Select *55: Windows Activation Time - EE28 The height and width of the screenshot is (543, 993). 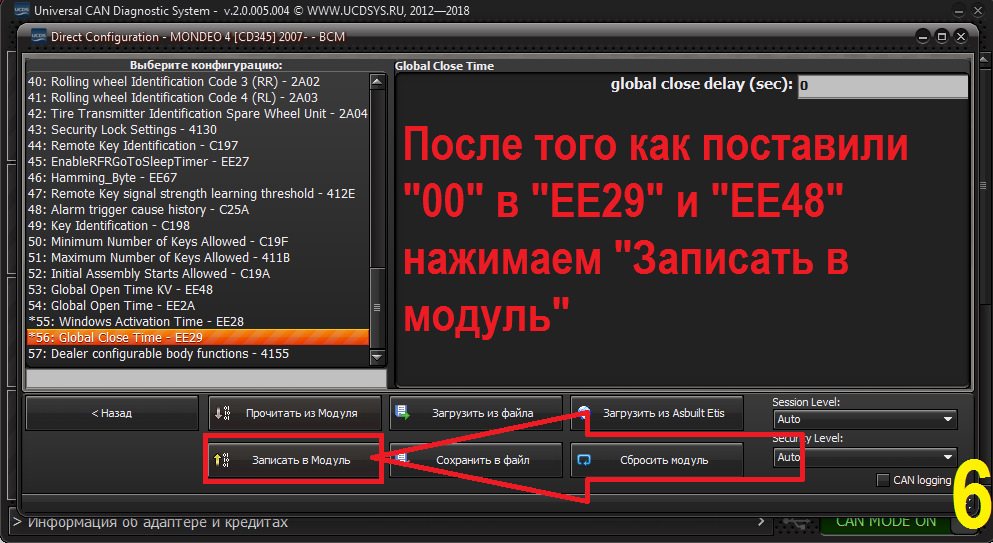[198, 321]
